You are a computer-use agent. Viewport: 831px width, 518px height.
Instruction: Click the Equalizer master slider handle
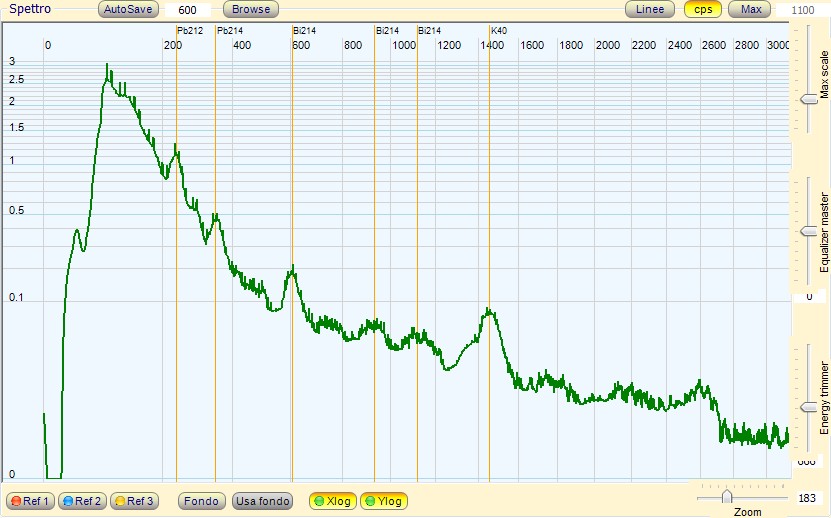coord(809,231)
